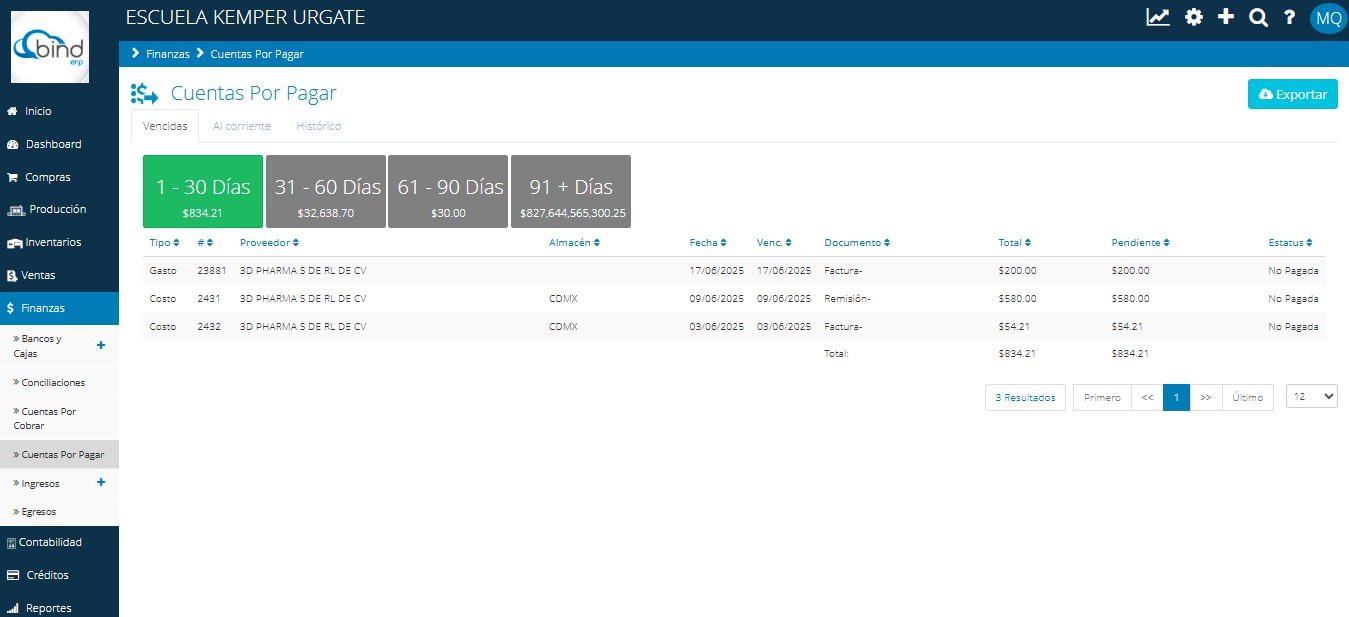This screenshot has width=1349, height=617.
Task: Sort table by Proveedor column
Action: (x=269, y=243)
